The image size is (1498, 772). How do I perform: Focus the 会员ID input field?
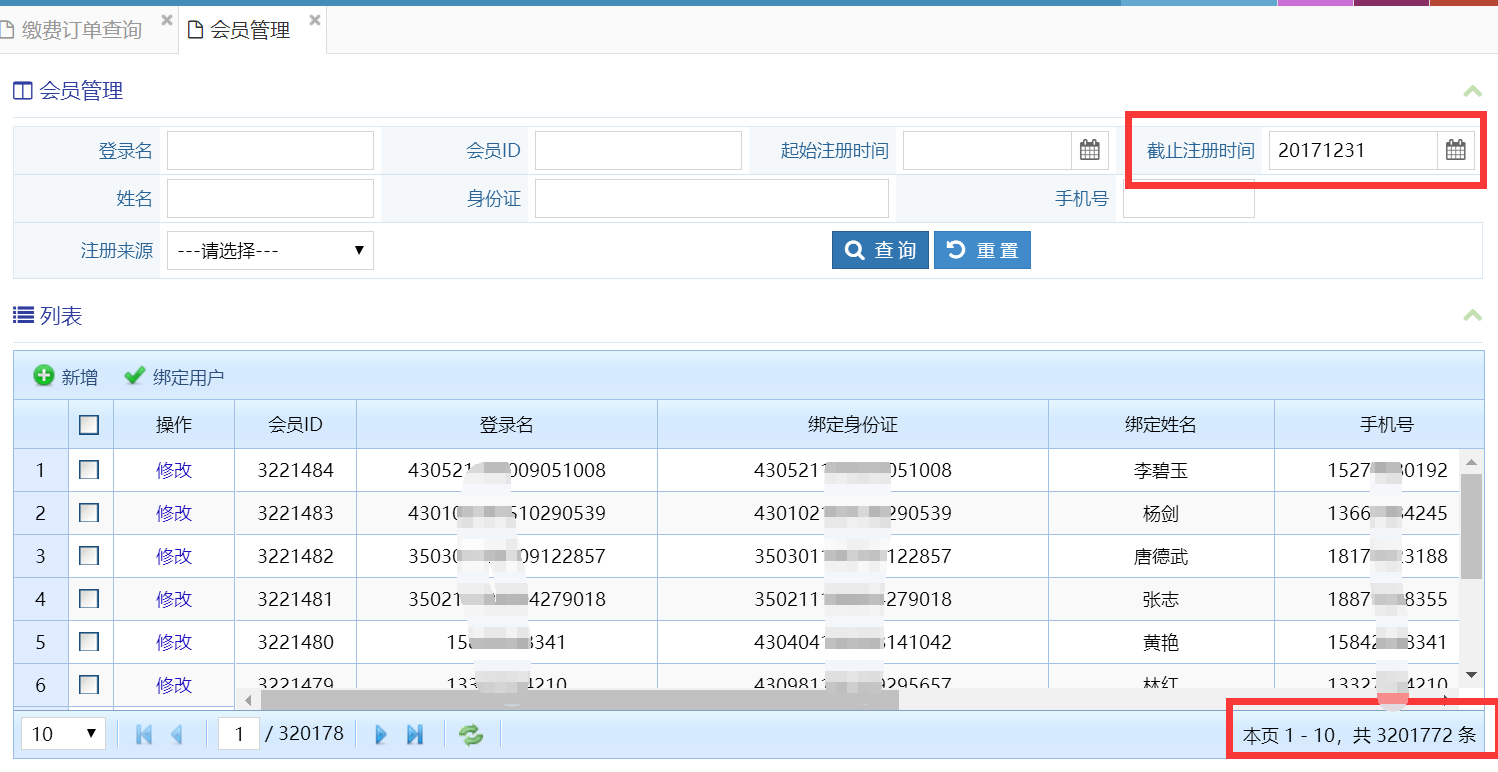coord(638,151)
